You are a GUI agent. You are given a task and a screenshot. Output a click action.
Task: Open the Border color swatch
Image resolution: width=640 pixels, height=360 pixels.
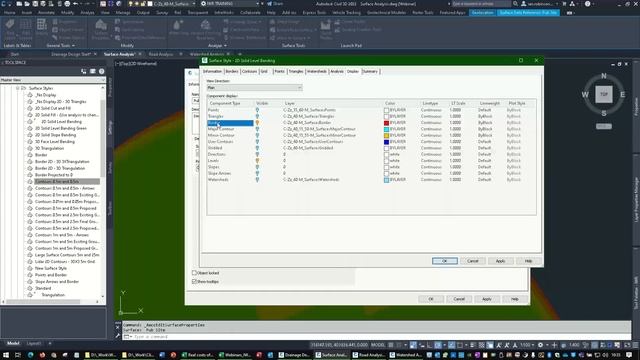386,123
